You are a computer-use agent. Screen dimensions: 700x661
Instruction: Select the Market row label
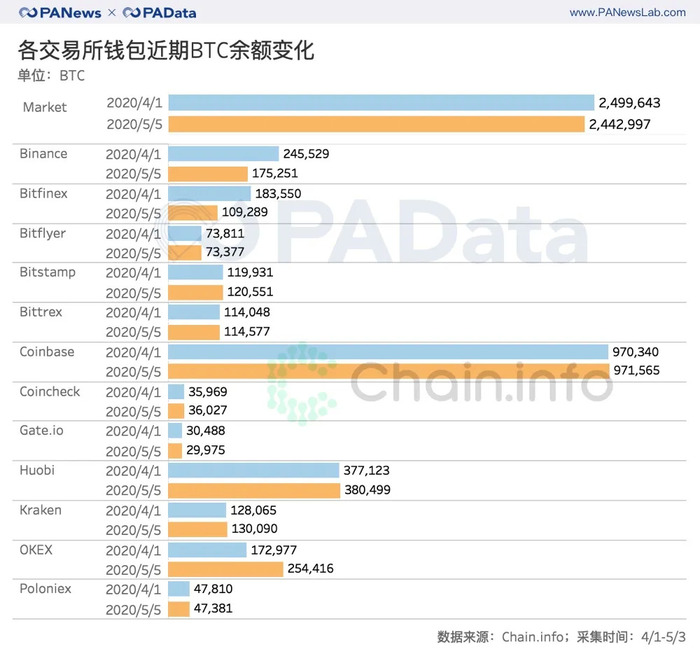tap(45, 107)
